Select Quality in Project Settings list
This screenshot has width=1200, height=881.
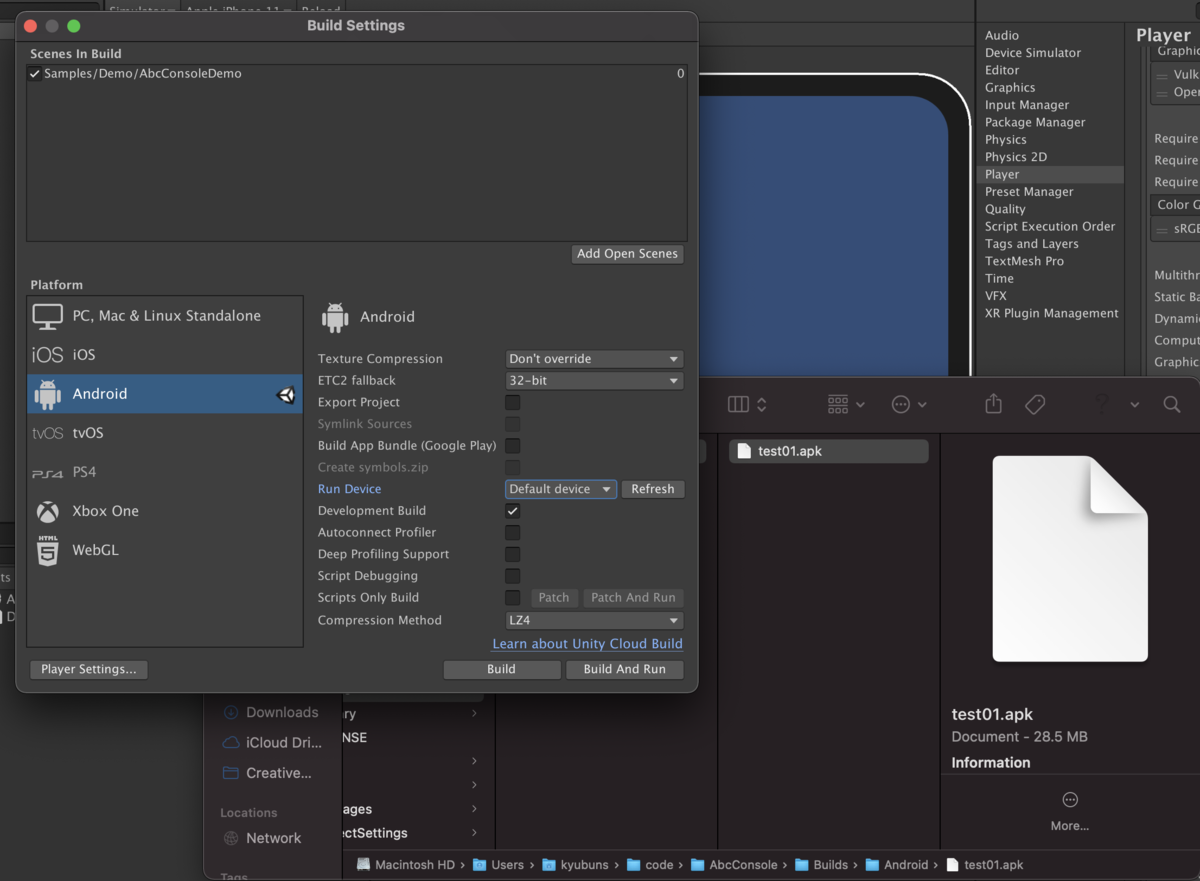click(1005, 210)
